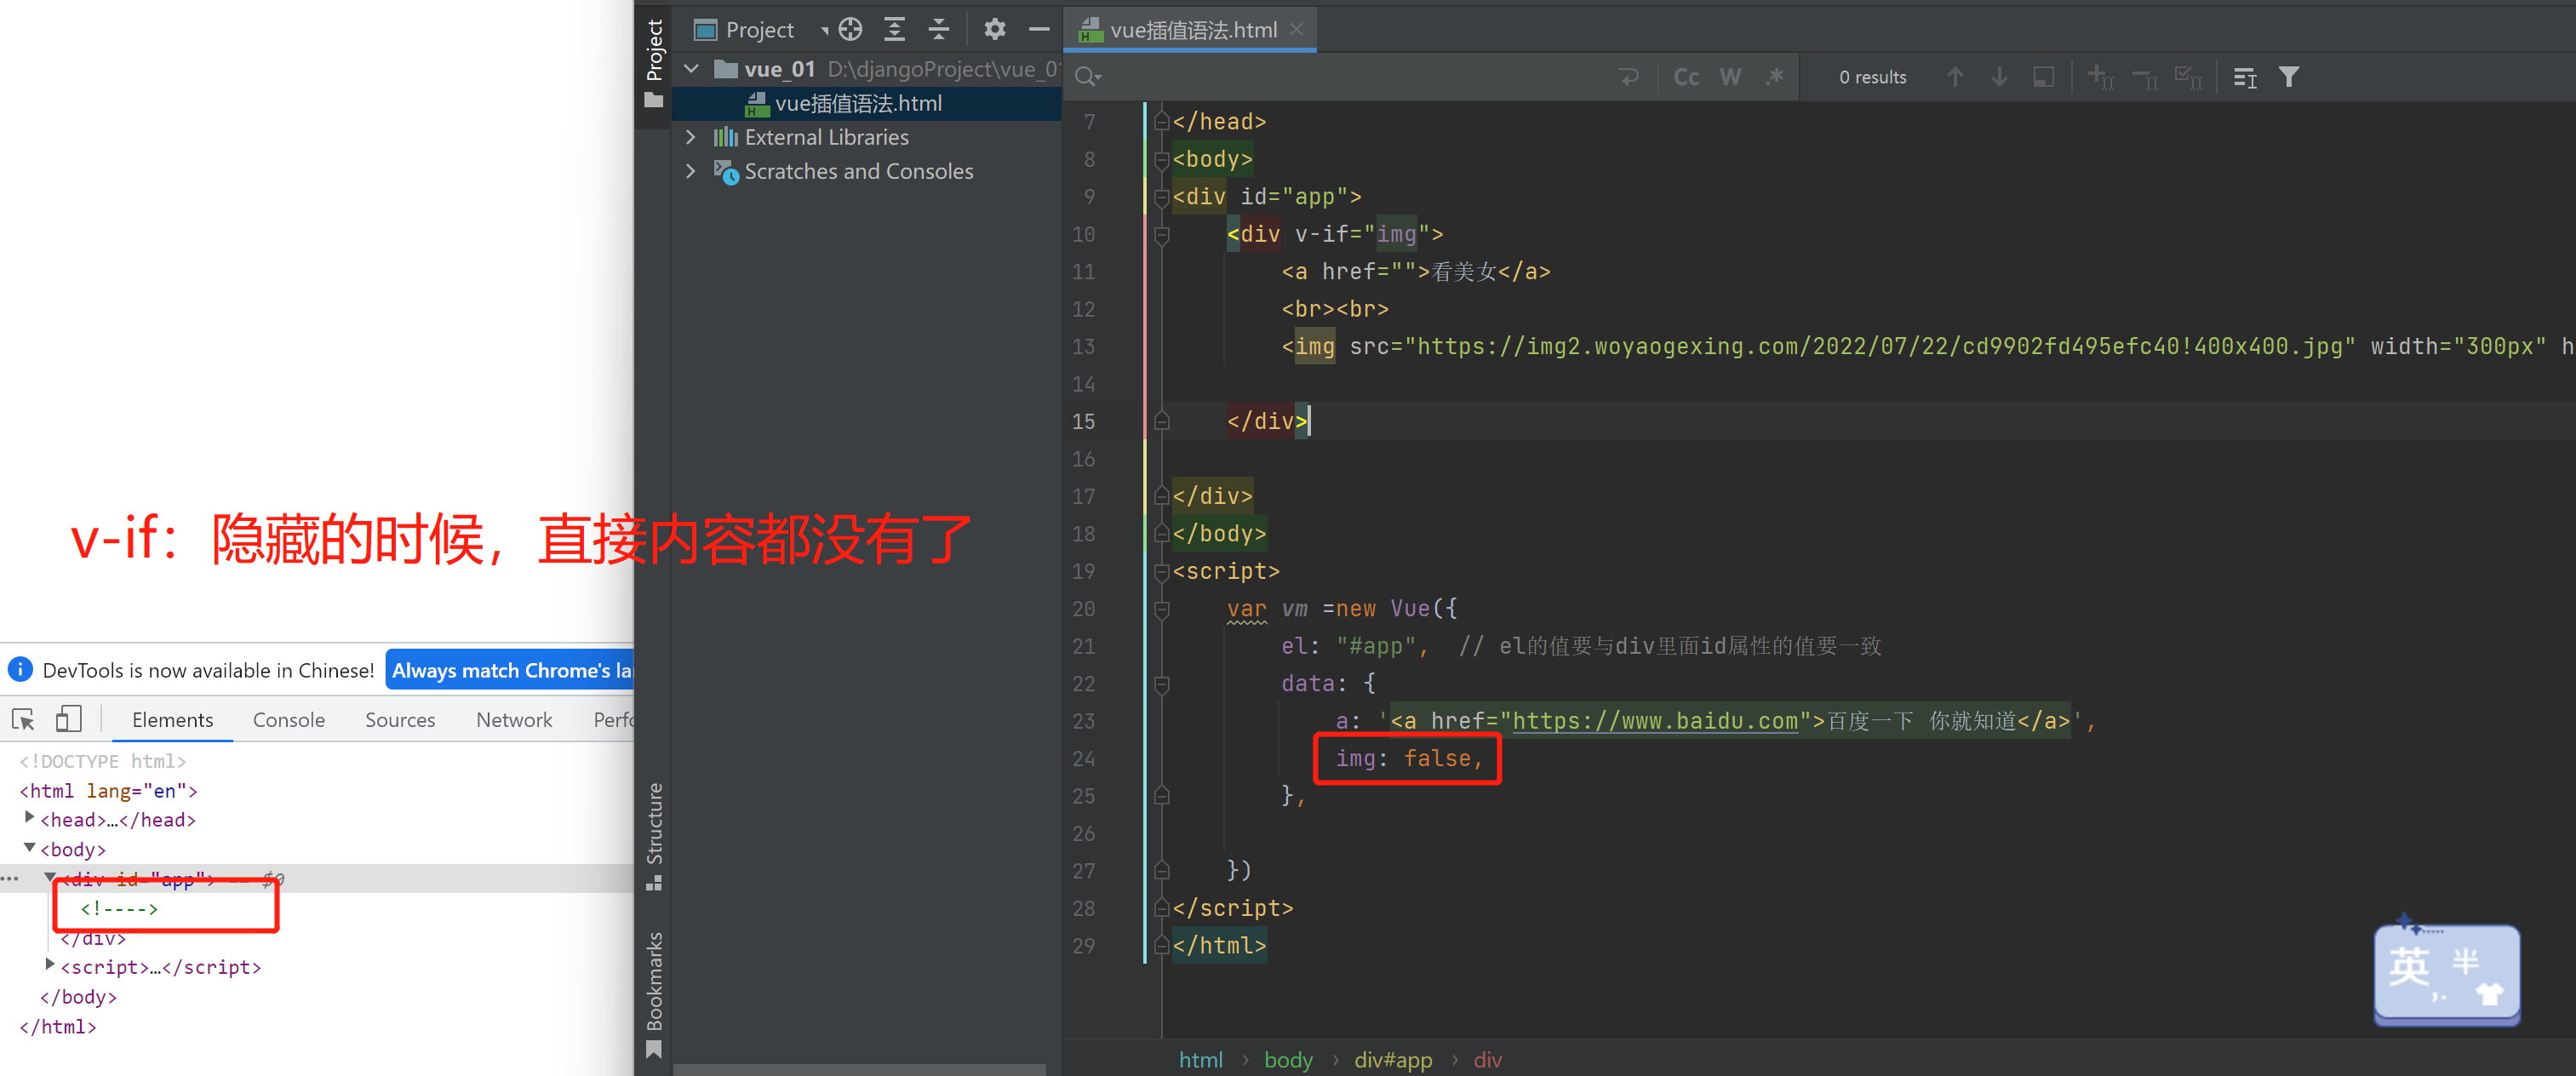2576x1076 pixels.
Task: Open the Console tab in DevTools
Action: click(x=289, y=720)
